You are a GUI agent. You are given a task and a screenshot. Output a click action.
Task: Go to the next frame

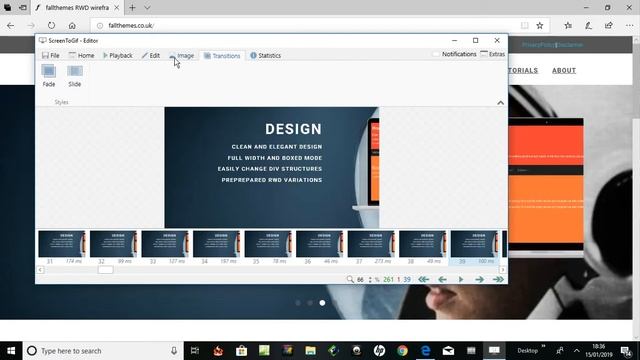[x=479, y=280]
